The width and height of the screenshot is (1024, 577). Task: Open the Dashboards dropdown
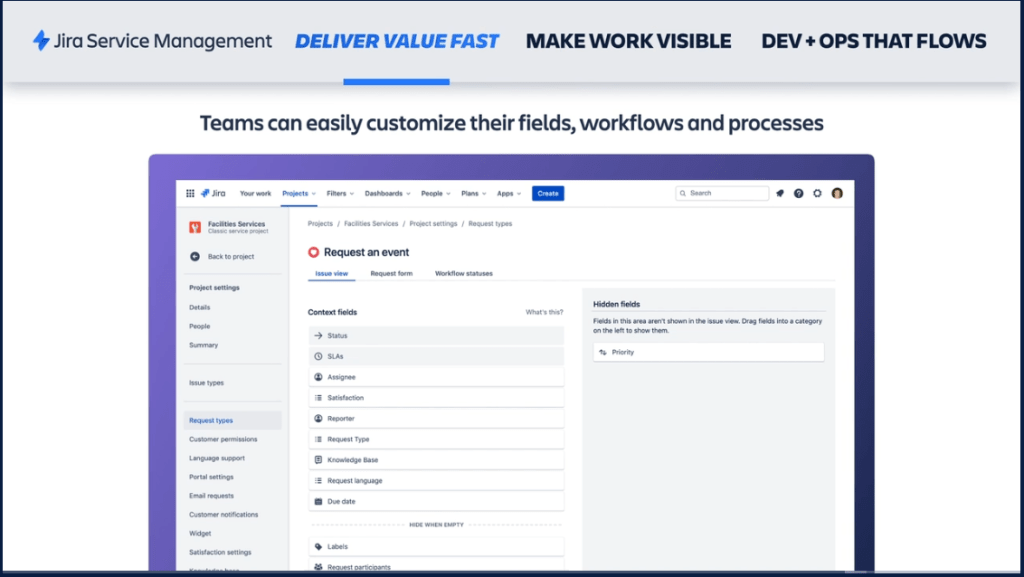(x=387, y=193)
